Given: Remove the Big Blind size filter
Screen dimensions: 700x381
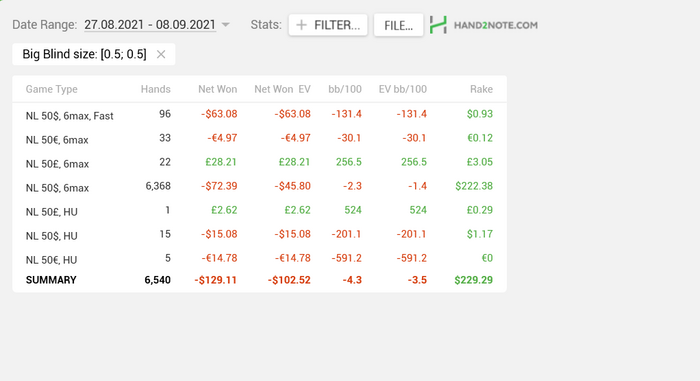Looking at the screenshot, I should [x=161, y=54].
